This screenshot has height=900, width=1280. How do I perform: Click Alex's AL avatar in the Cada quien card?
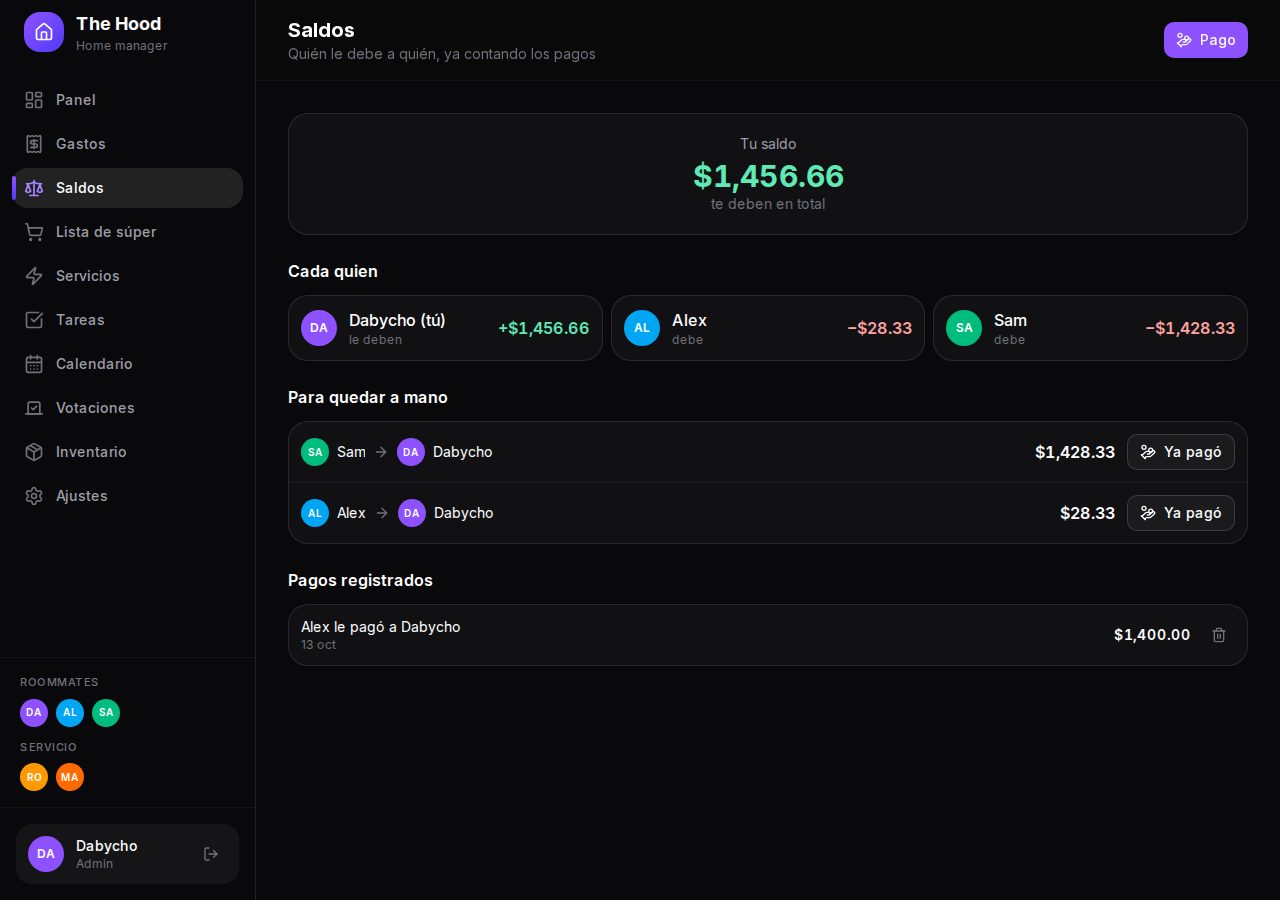[642, 328]
